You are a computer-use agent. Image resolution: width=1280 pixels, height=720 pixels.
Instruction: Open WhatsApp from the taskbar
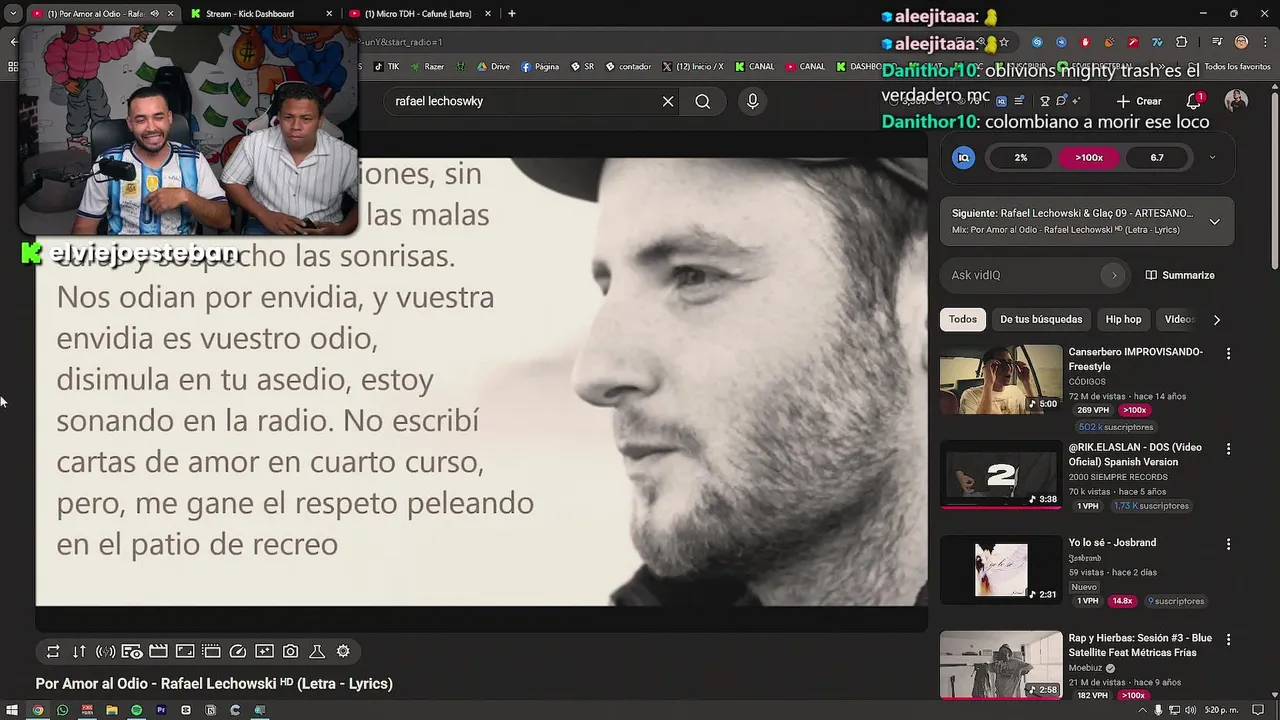pyautogui.click(x=62, y=710)
